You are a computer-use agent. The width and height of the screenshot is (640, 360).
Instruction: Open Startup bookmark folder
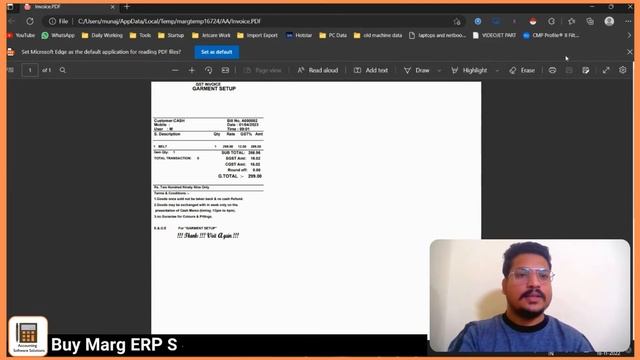171,36
